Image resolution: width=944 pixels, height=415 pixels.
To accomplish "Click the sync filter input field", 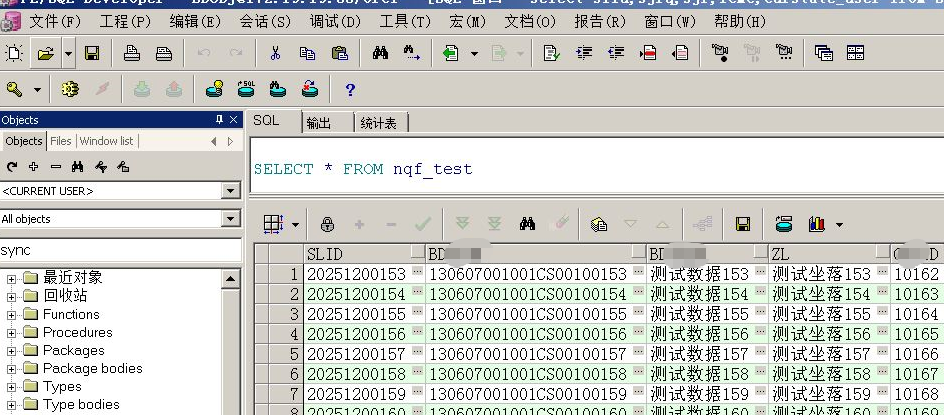I will click(120, 250).
